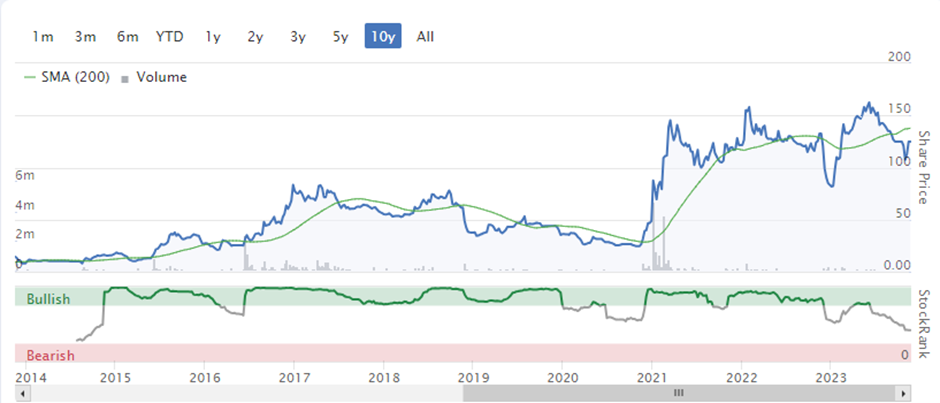Click the Bullish zone label
This screenshot has height=403, width=940.
(49, 299)
